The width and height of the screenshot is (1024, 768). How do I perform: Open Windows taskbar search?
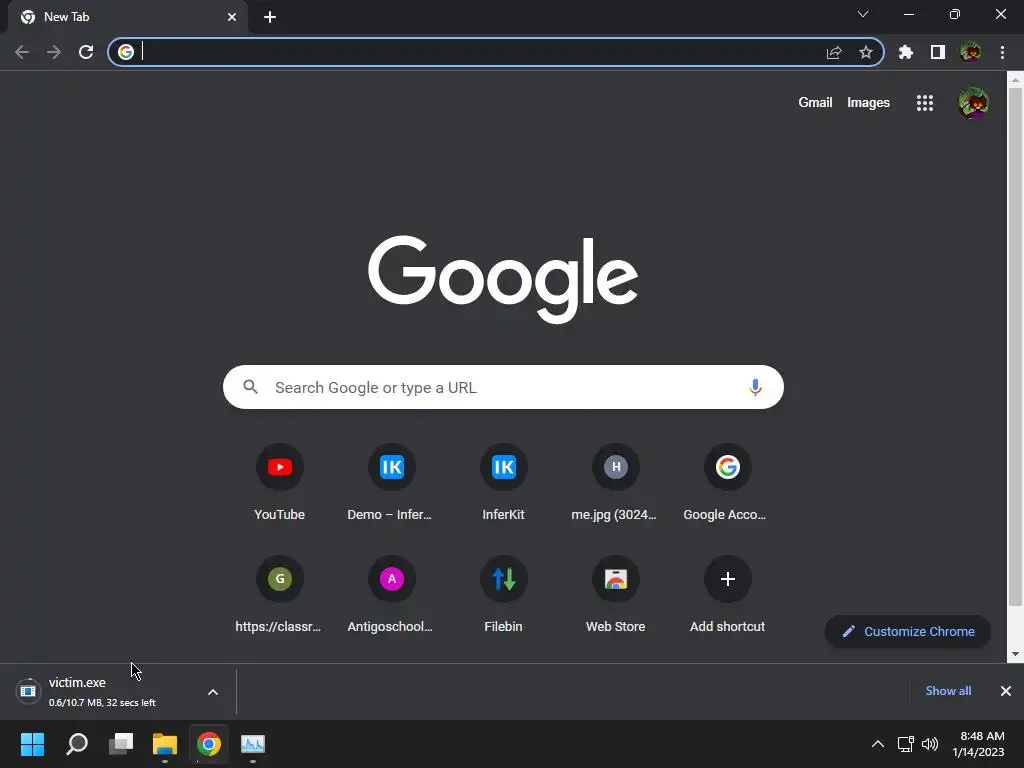[77, 744]
